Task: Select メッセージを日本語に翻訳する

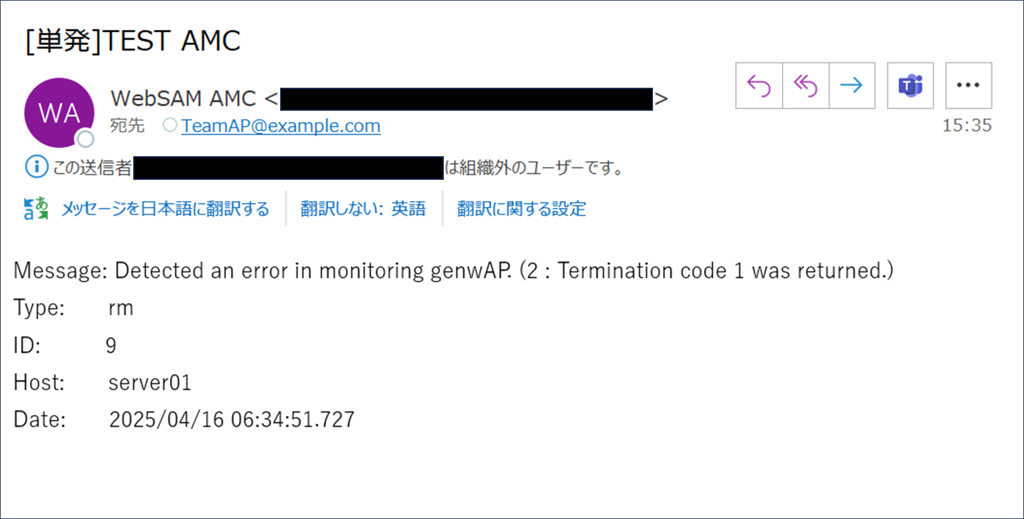Action: tap(165, 209)
